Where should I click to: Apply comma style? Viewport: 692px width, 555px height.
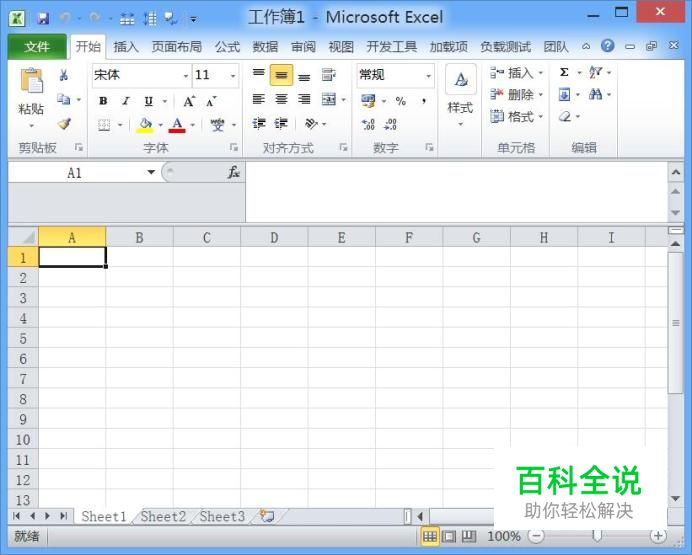point(424,101)
